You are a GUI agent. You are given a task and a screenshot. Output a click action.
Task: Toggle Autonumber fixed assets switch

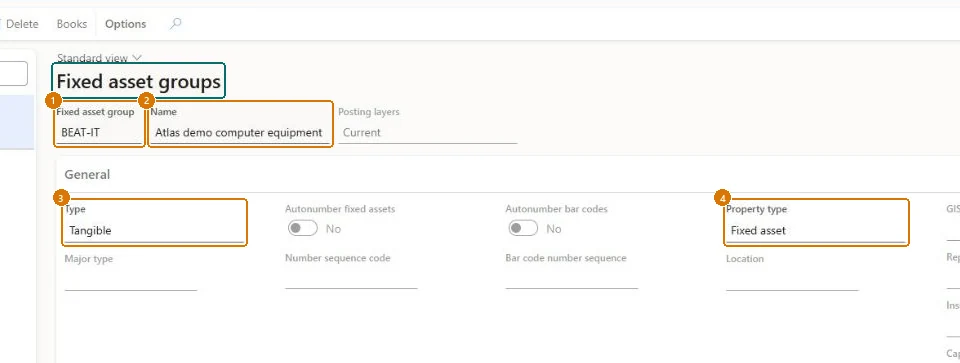tap(302, 229)
